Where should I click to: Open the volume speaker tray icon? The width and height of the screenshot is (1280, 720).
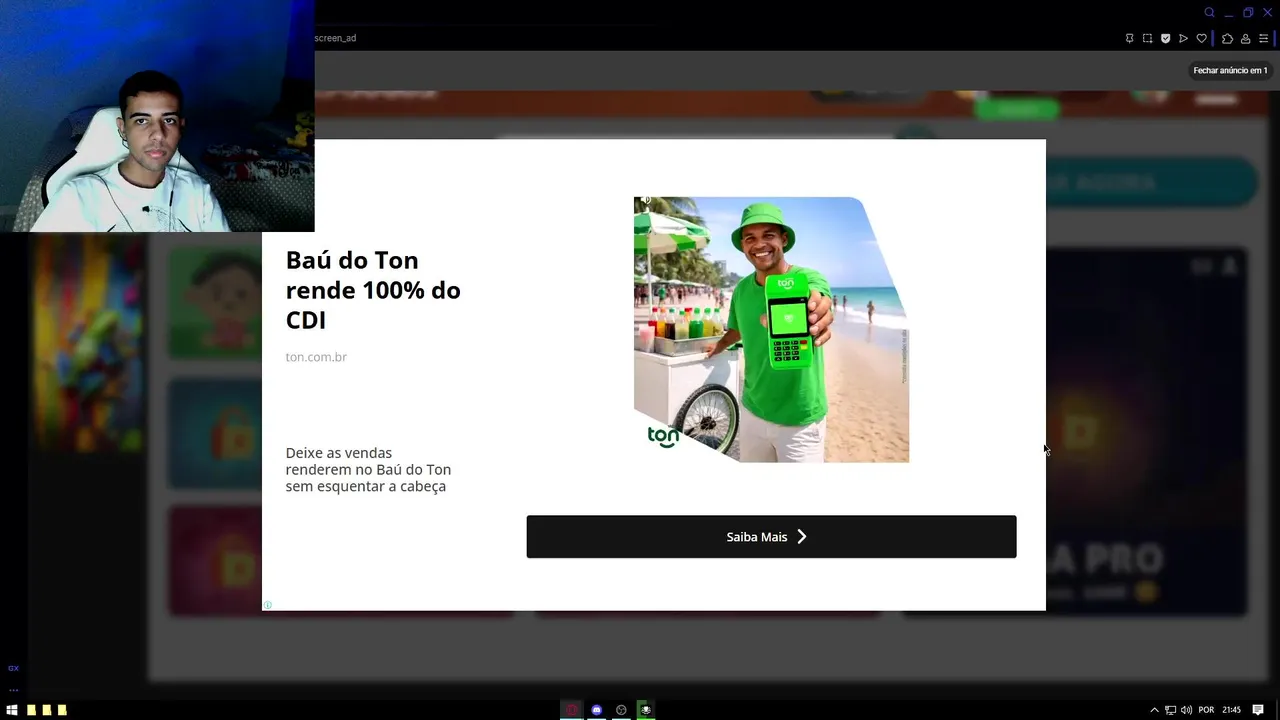(x=1186, y=710)
